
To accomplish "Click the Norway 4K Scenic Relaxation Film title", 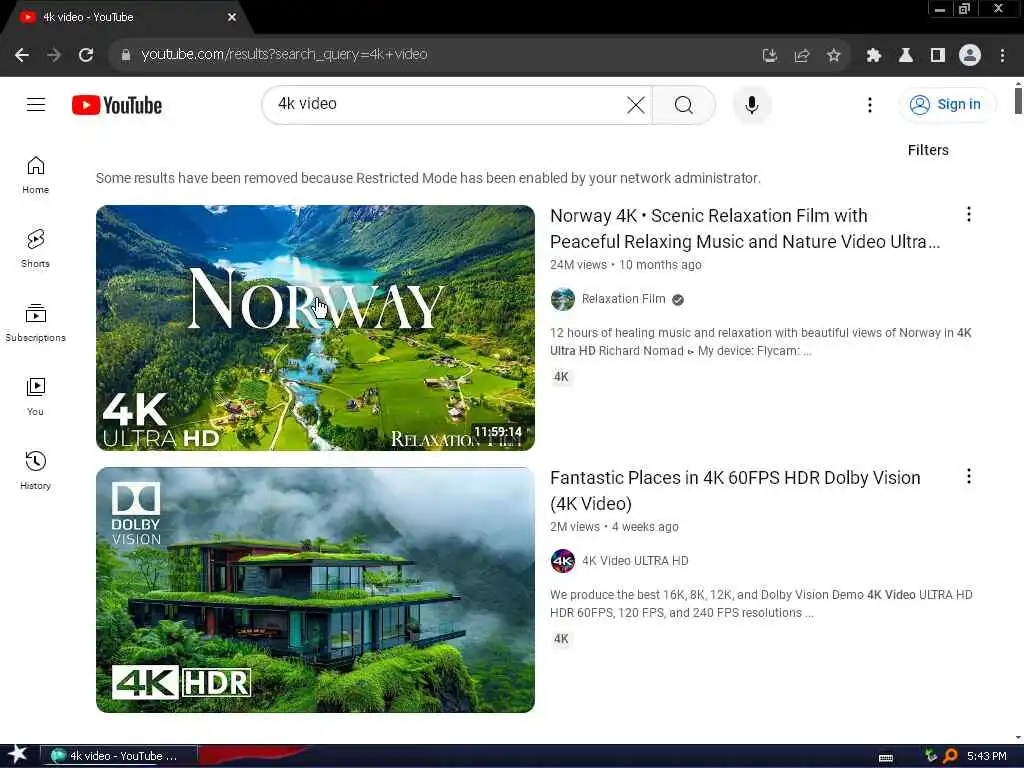I will [x=745, y=229].
